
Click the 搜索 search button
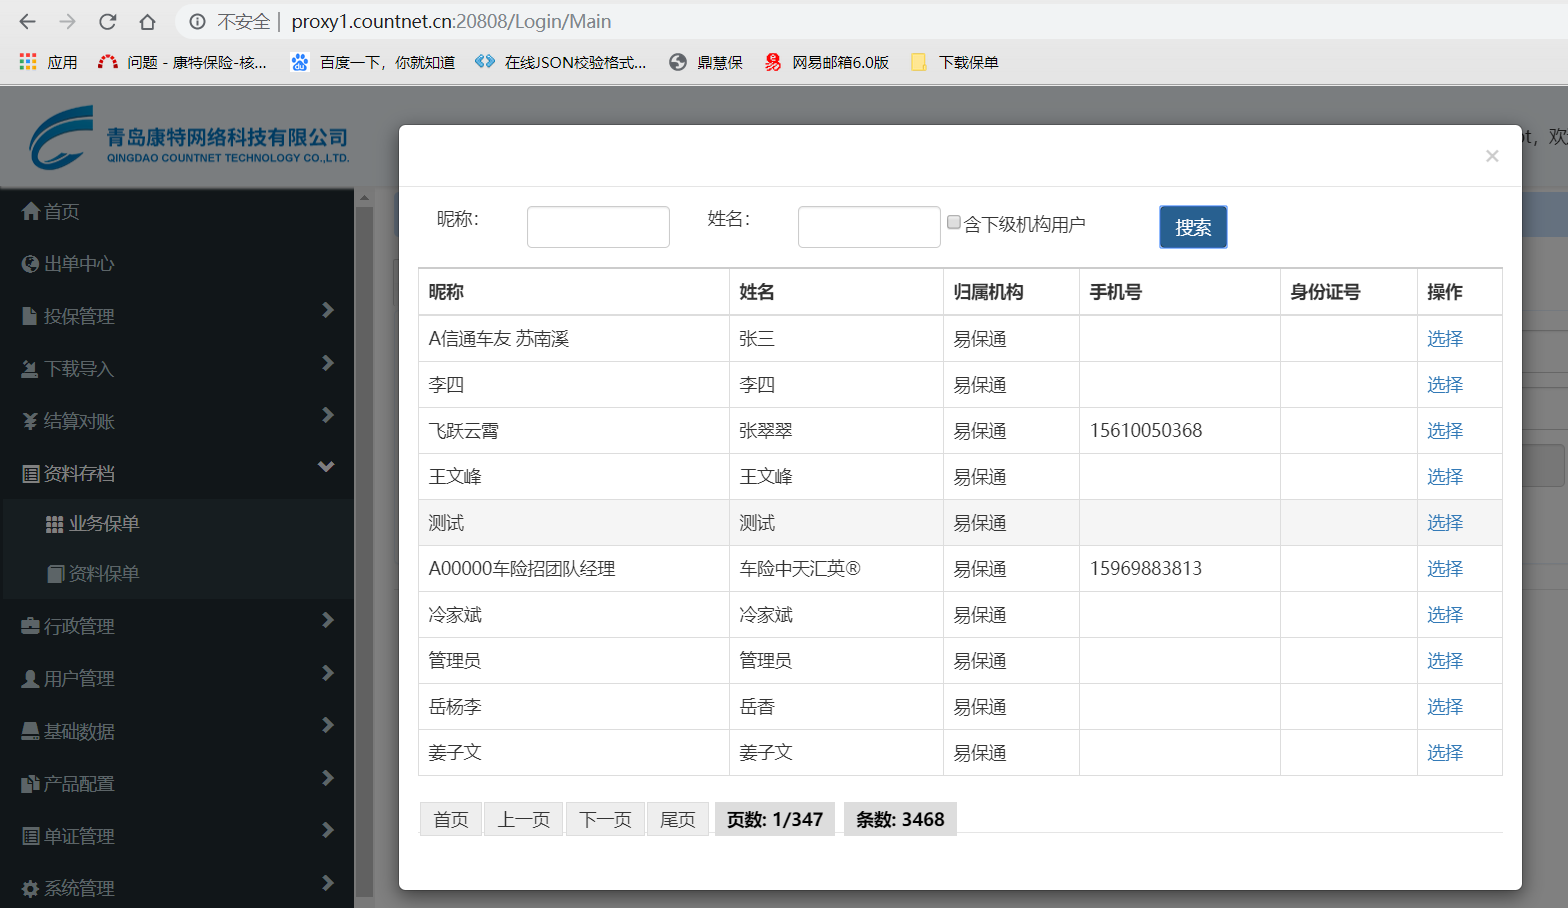(1192, 227)
